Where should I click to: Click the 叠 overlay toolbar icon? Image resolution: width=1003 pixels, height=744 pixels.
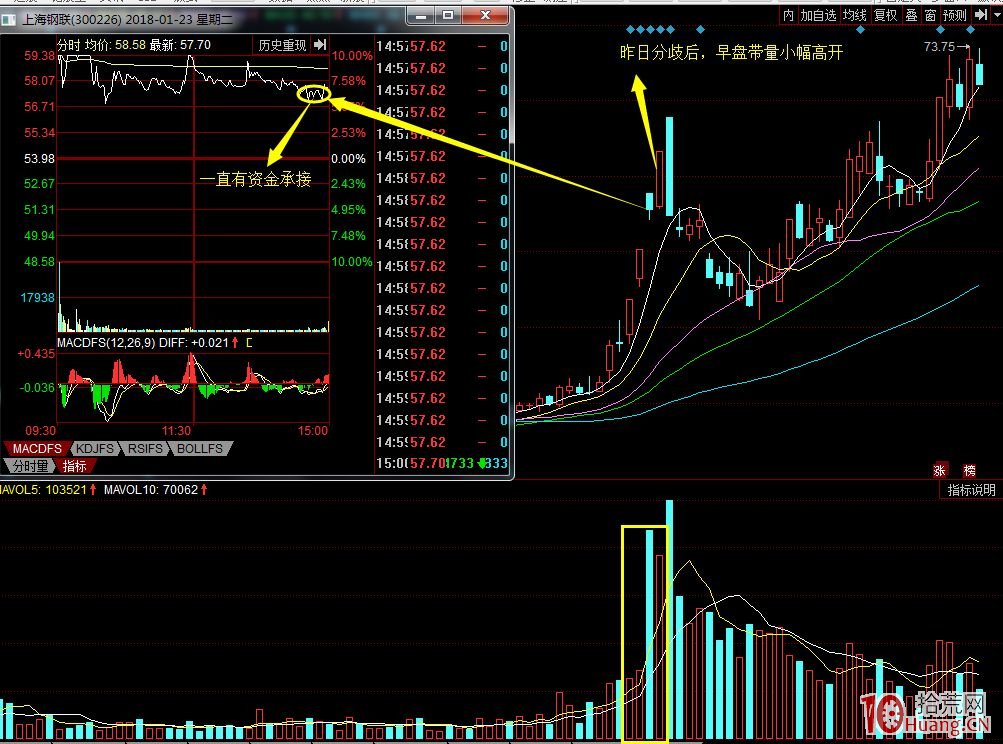click(911, 15)
